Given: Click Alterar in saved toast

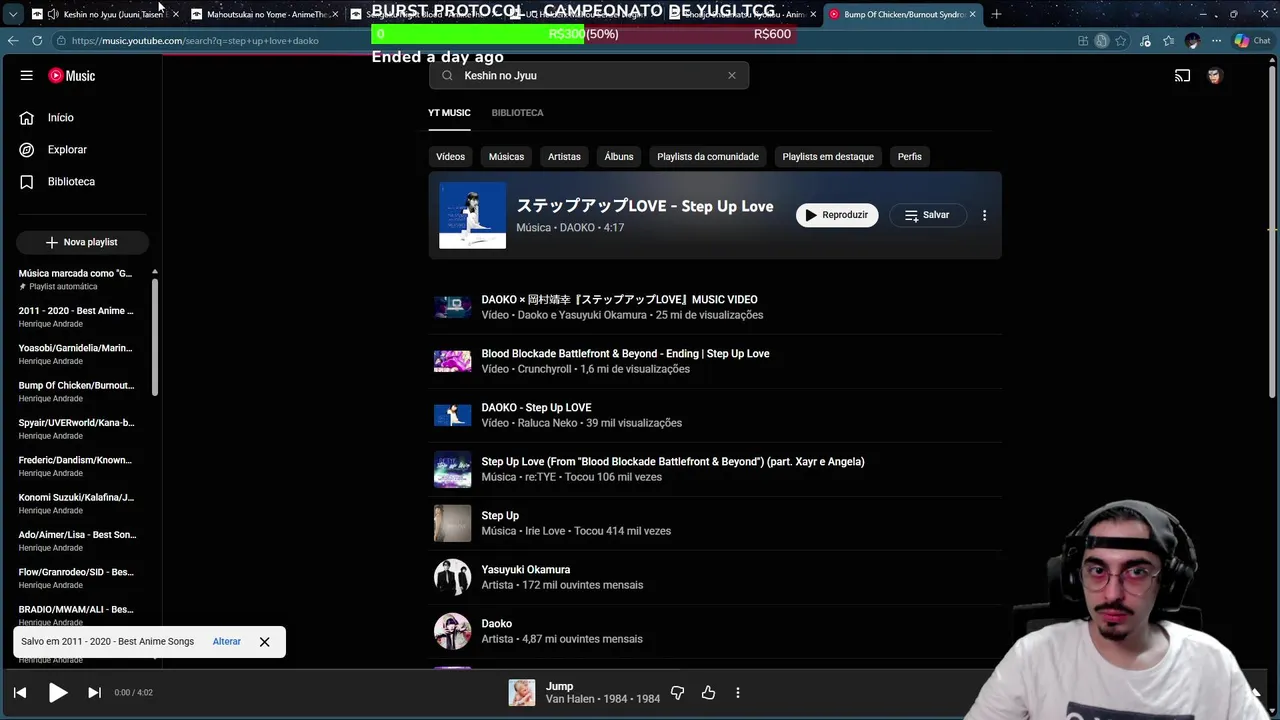Looking at the screenshot, I should point(227,641).
